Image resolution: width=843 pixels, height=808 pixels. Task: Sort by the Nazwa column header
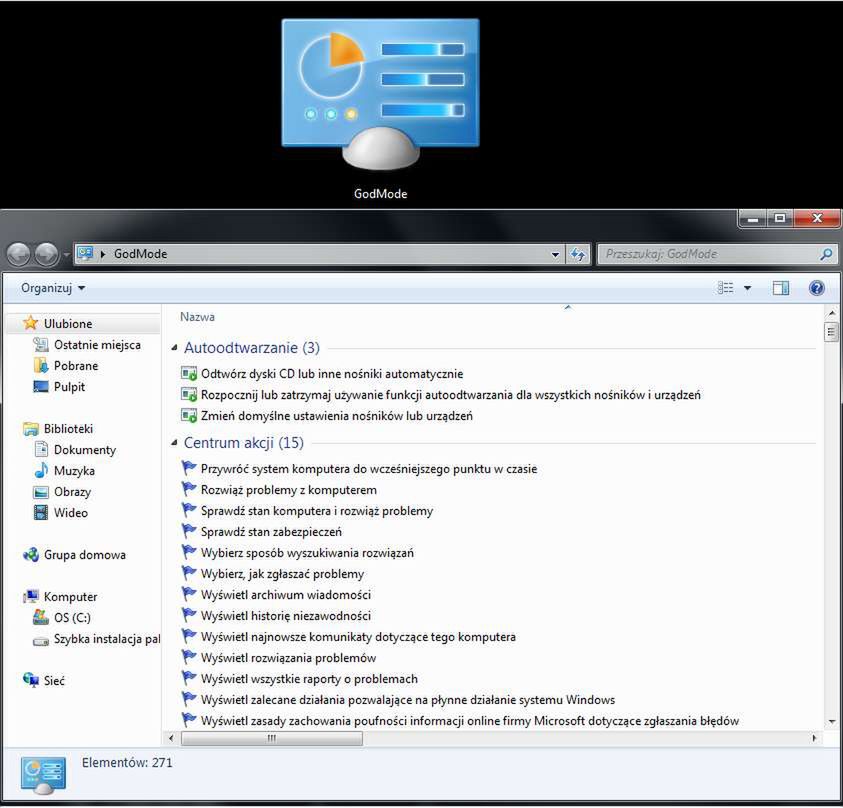(197, 317)
